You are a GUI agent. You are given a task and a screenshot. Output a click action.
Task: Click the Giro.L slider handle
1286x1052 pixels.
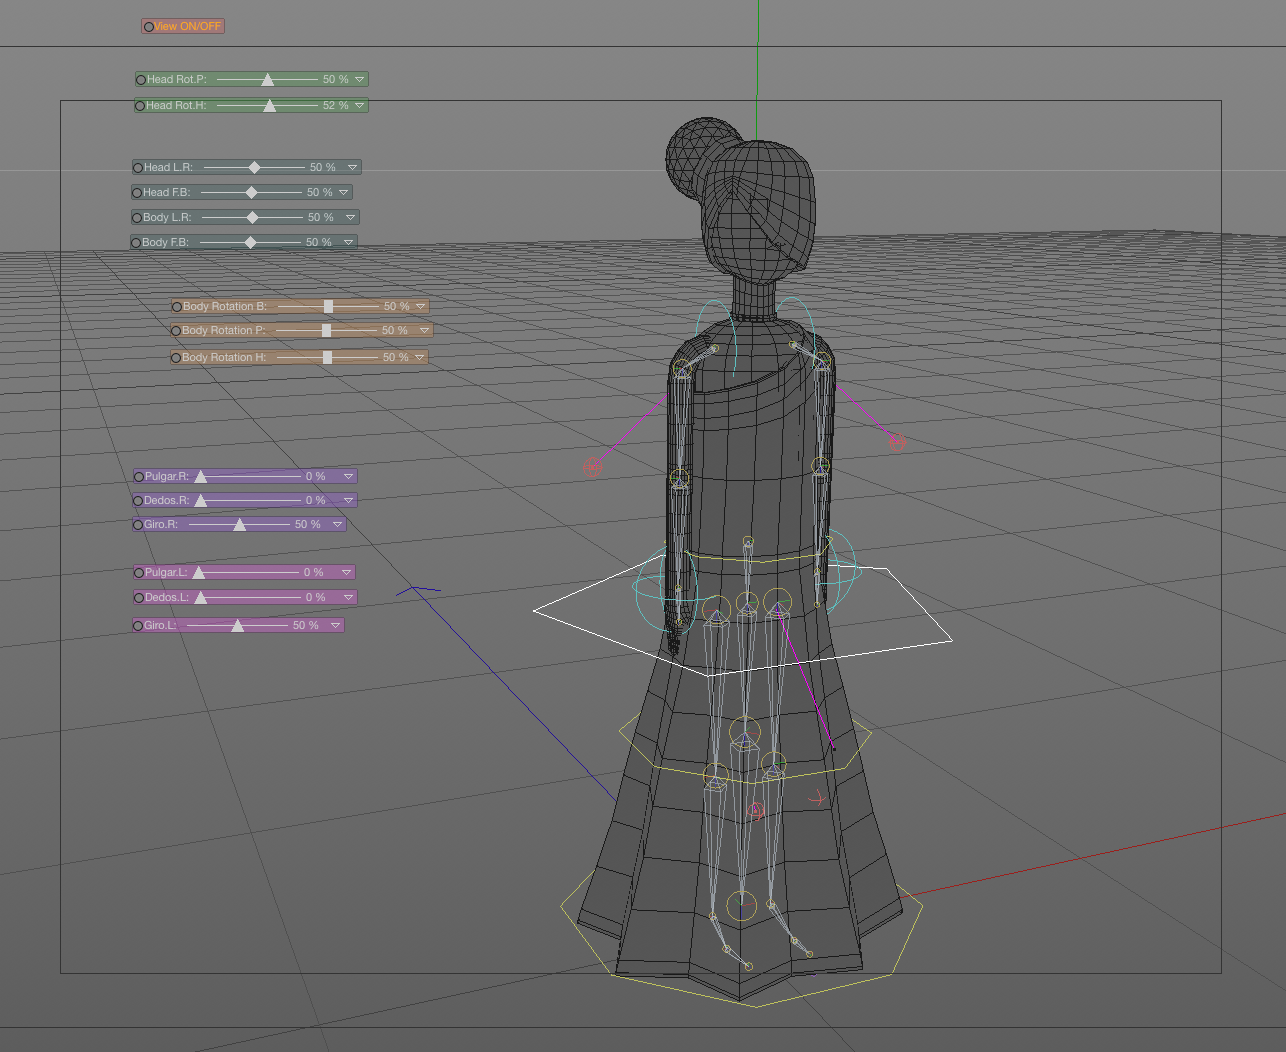click(x=237, y=625)
